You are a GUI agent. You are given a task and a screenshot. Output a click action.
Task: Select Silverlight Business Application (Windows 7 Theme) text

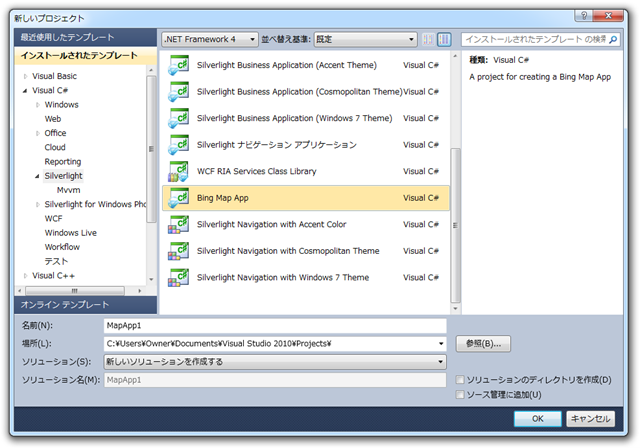point(294,118)
